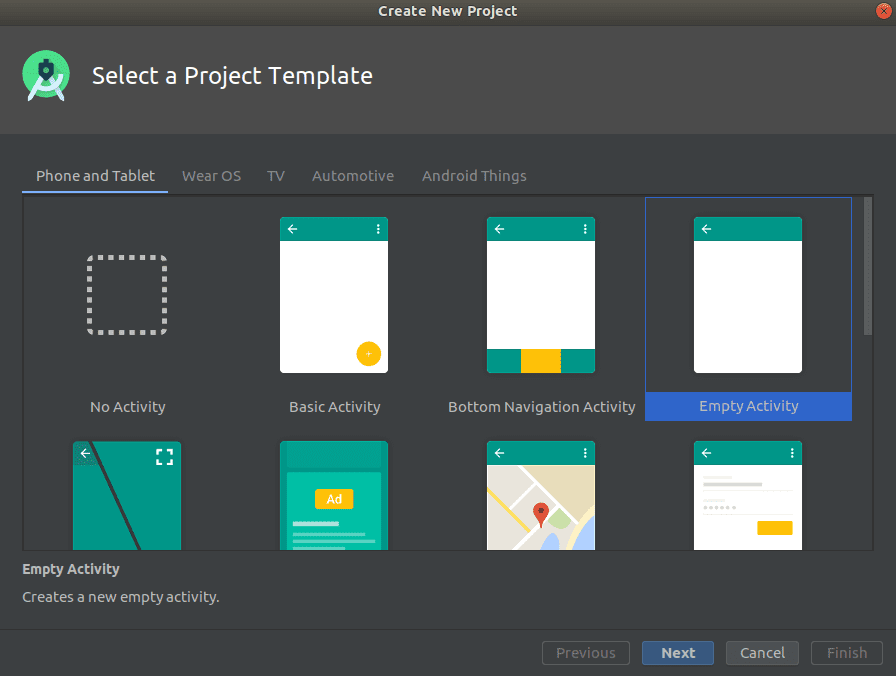Click the Basic Activity label text
Viewport: 896px width, 676px height.
tap(334, 407)
